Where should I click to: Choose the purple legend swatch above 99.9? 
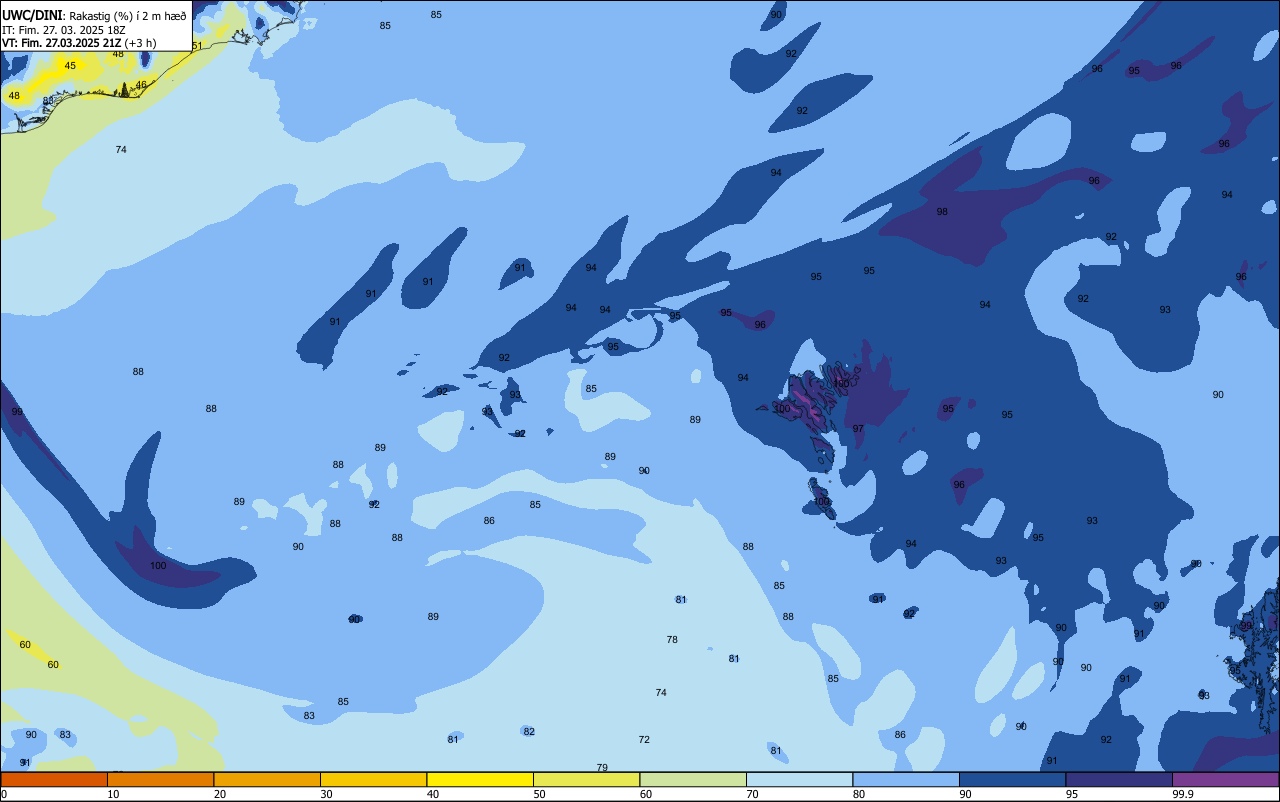(1225, 779)
